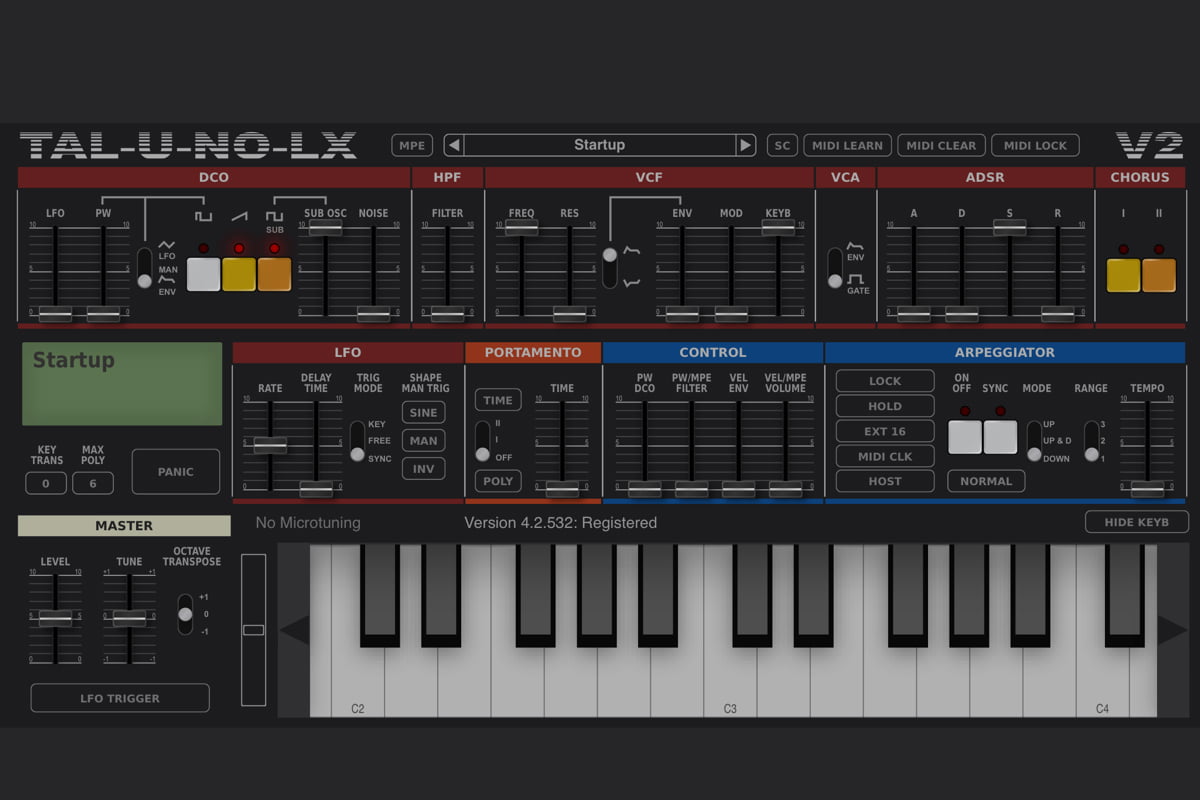Open the LFO shape SINE selector
This screenshot has height=800, width=1200.
[423, 413]
